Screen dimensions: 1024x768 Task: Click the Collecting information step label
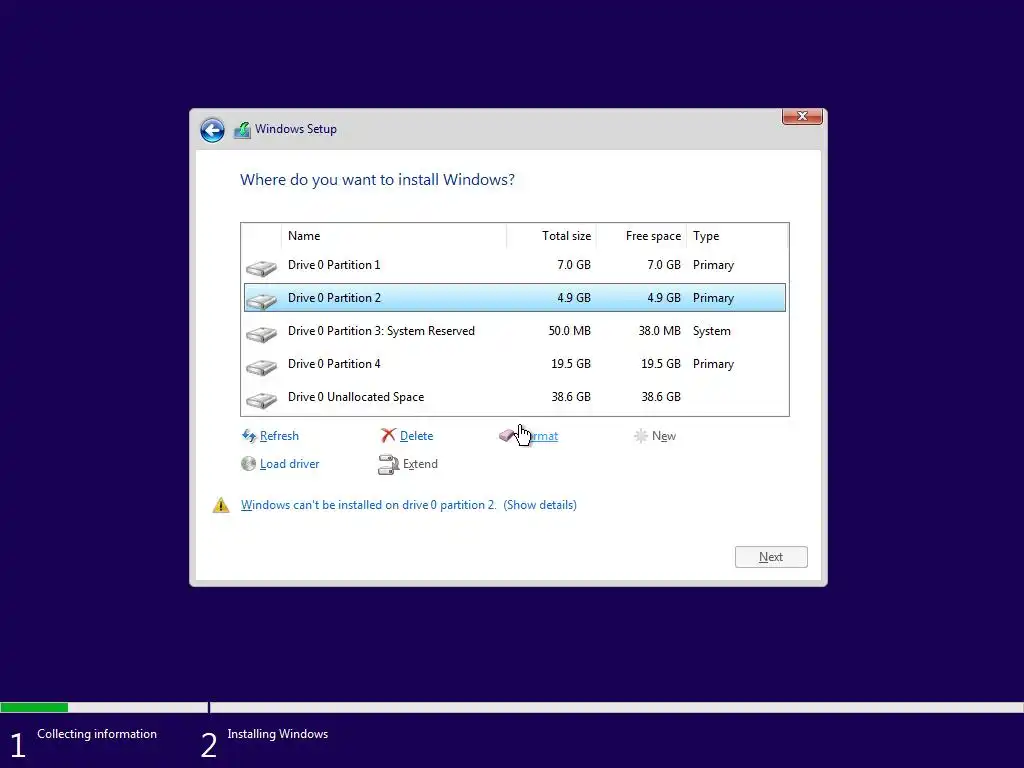pyautogui.click(x=97, y=734)
